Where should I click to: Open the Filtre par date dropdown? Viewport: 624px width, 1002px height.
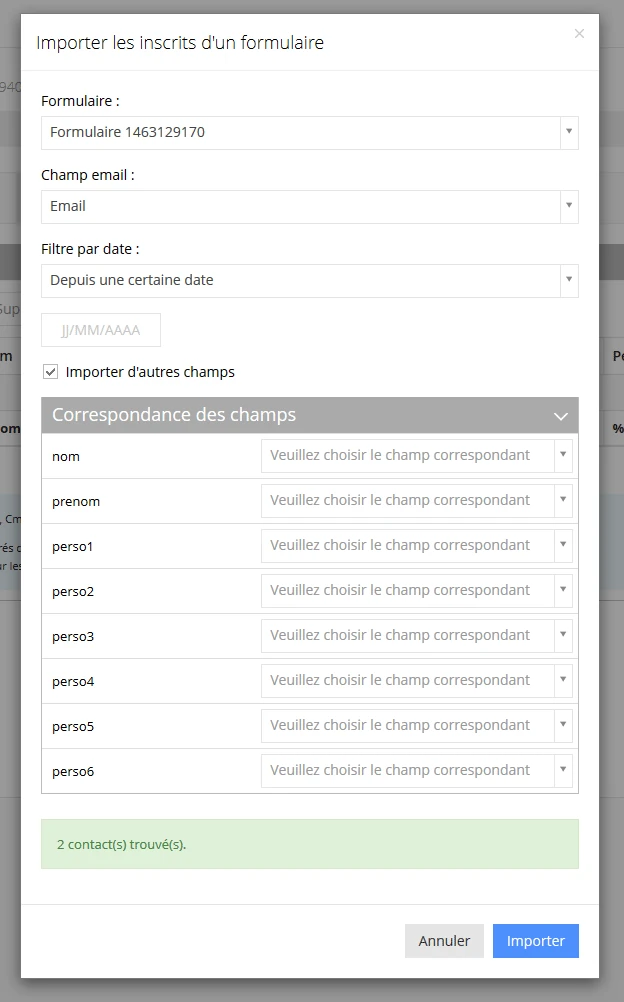coord(309,280)
